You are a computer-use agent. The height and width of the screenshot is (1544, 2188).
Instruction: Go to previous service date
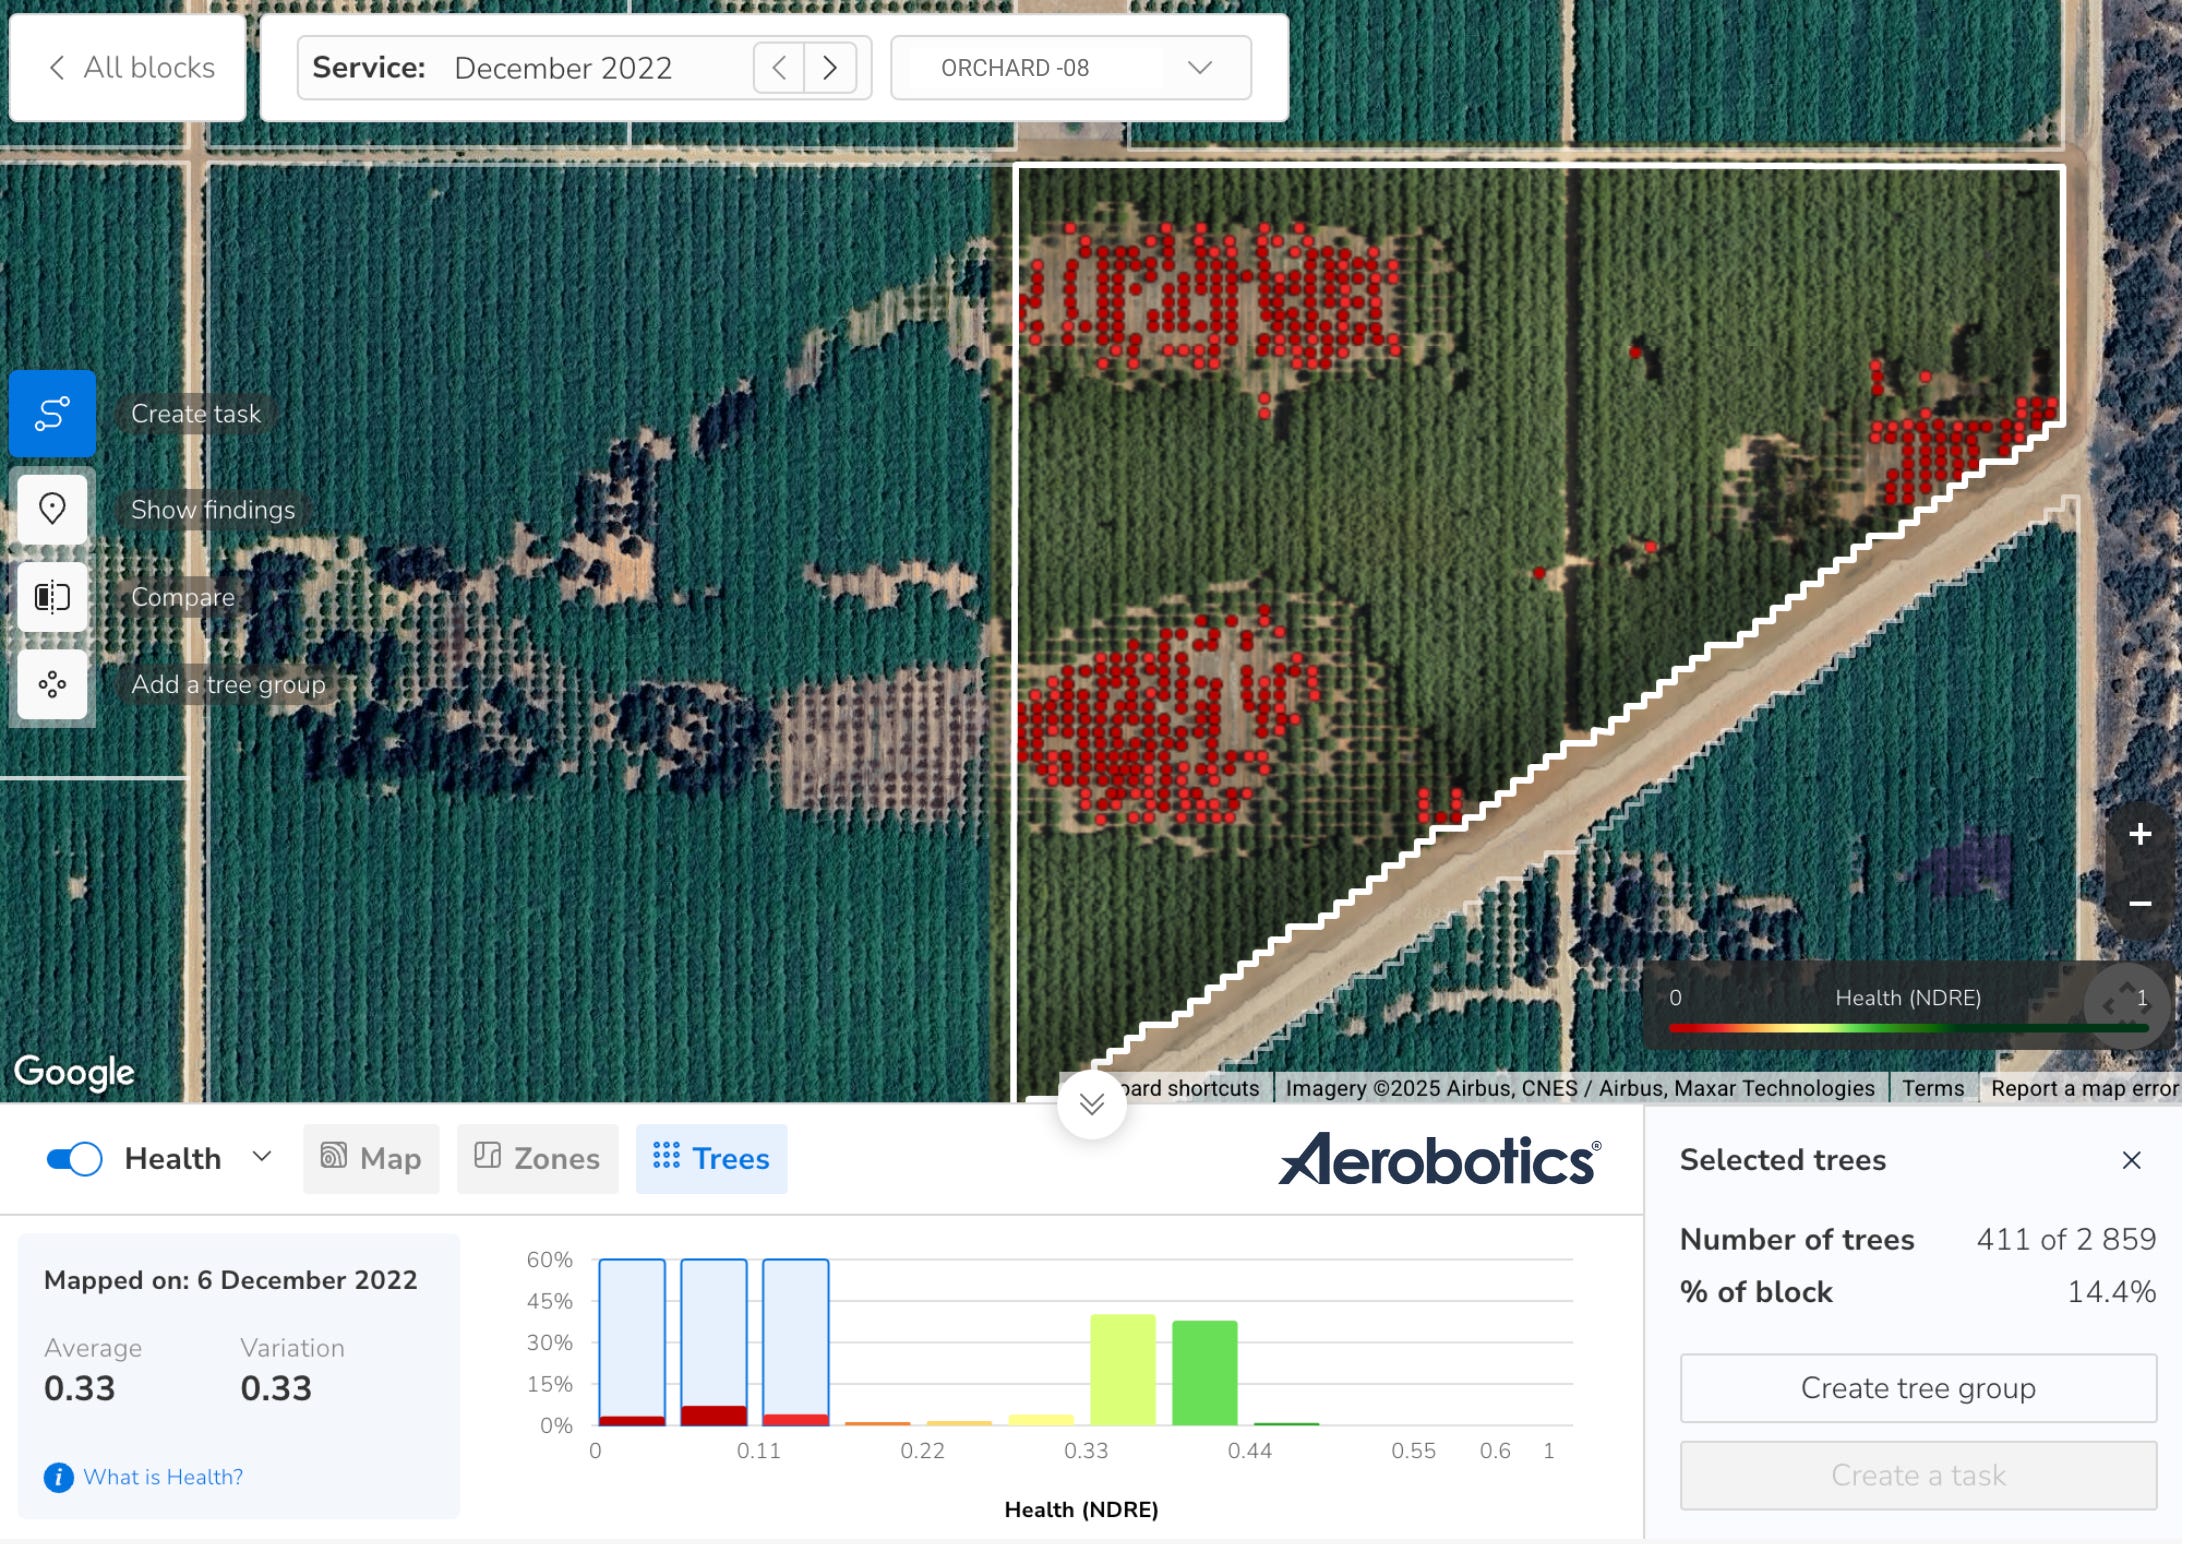[x=779, y=68]
